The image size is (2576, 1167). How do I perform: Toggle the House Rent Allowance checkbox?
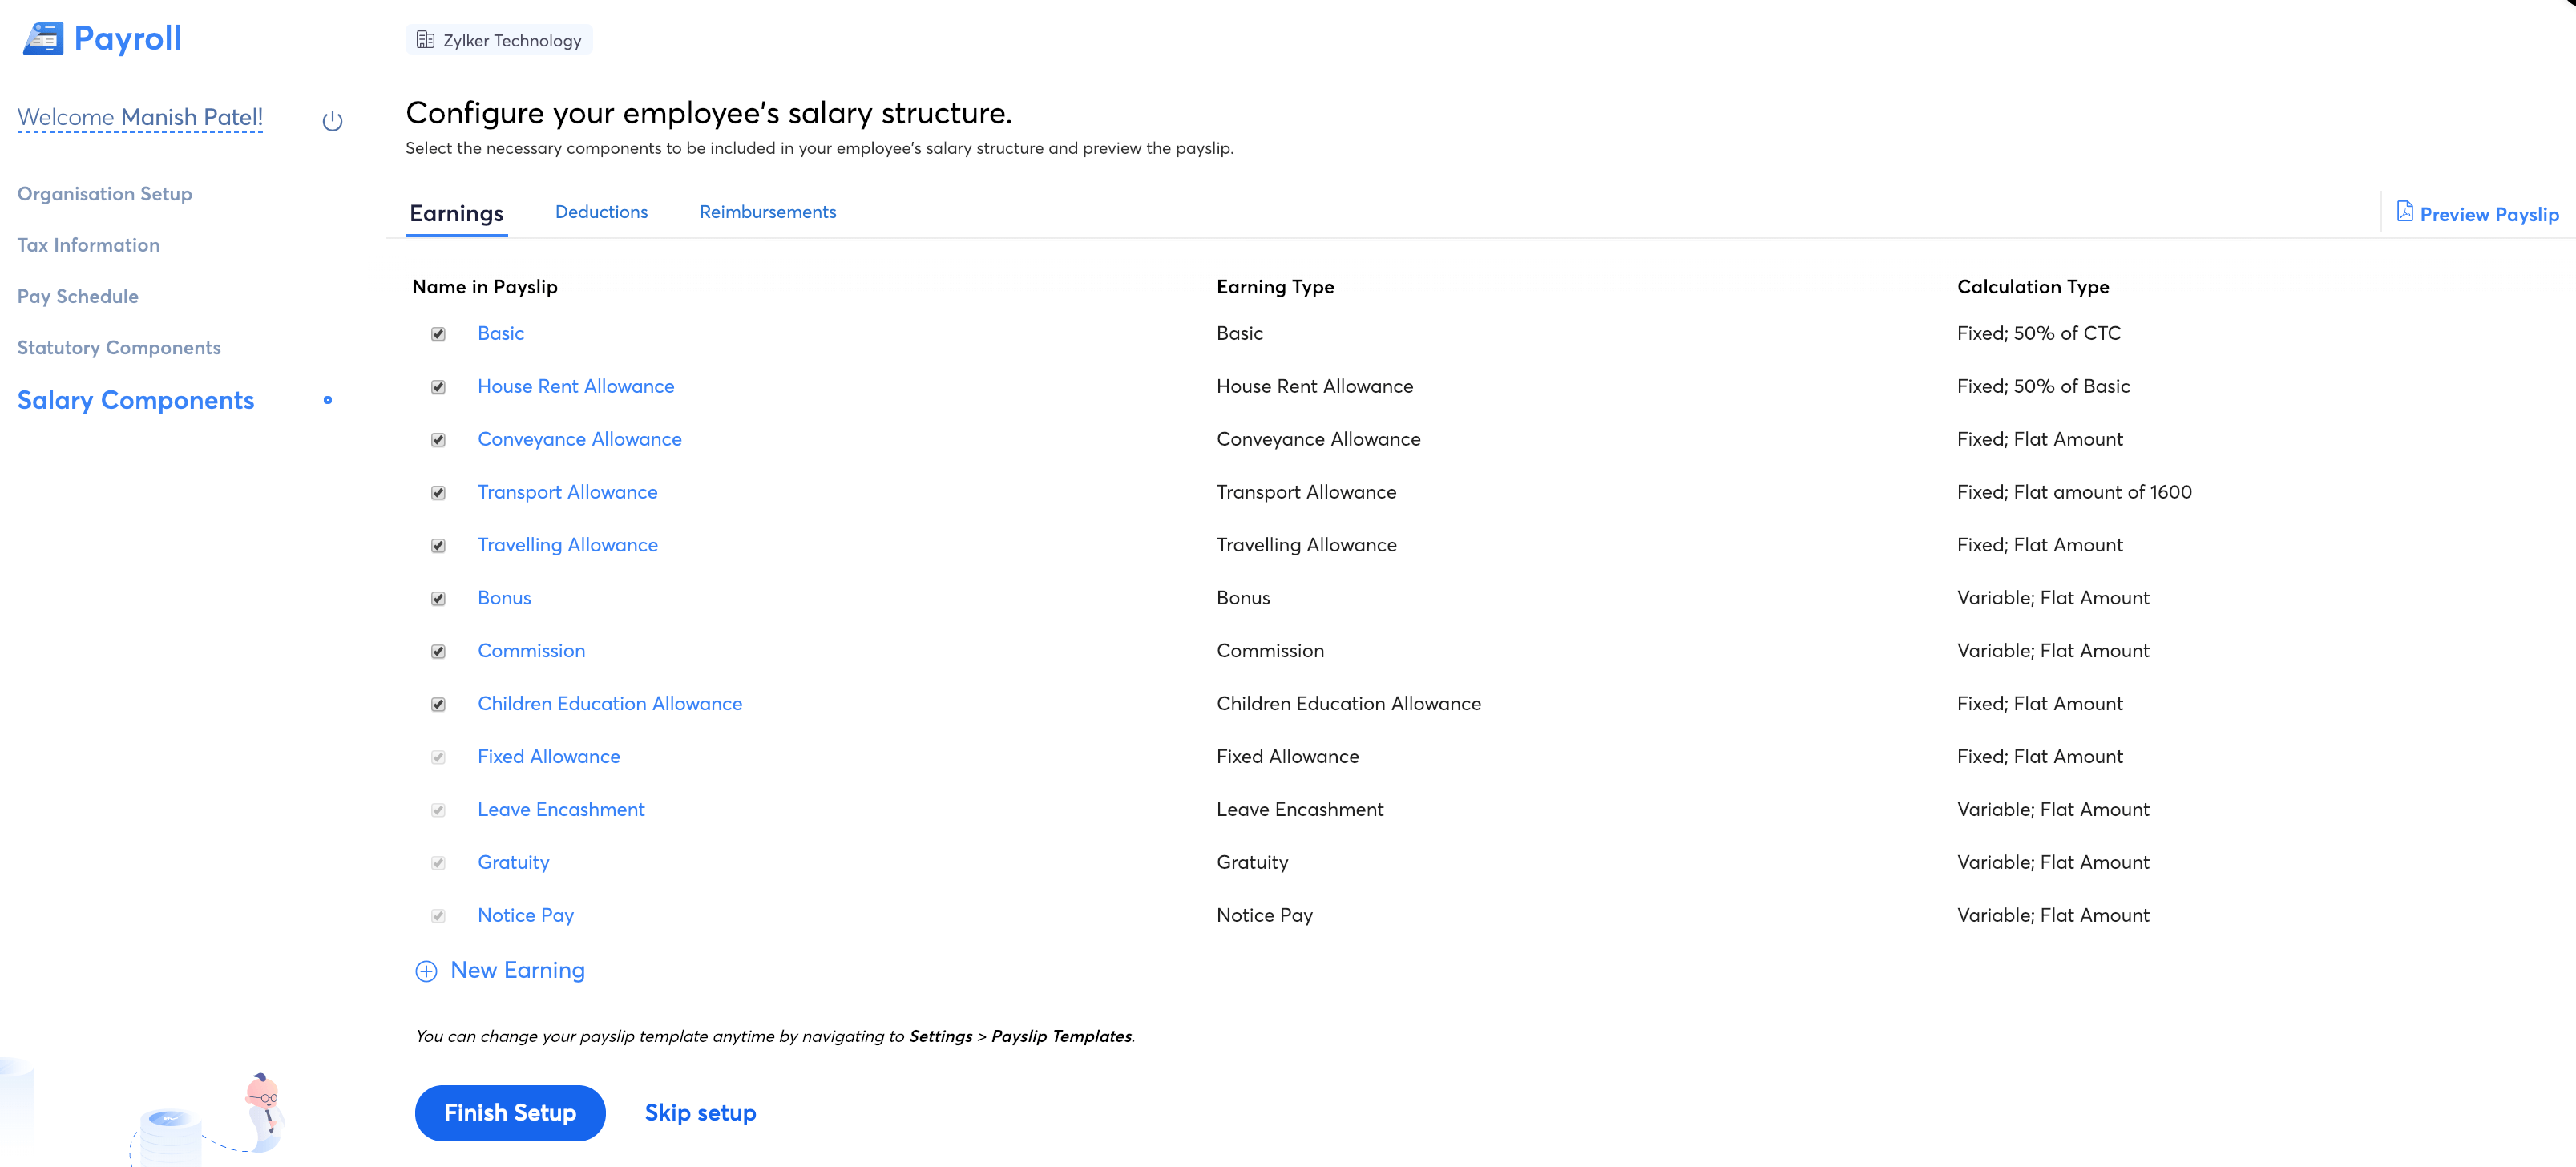click(438, 387)
